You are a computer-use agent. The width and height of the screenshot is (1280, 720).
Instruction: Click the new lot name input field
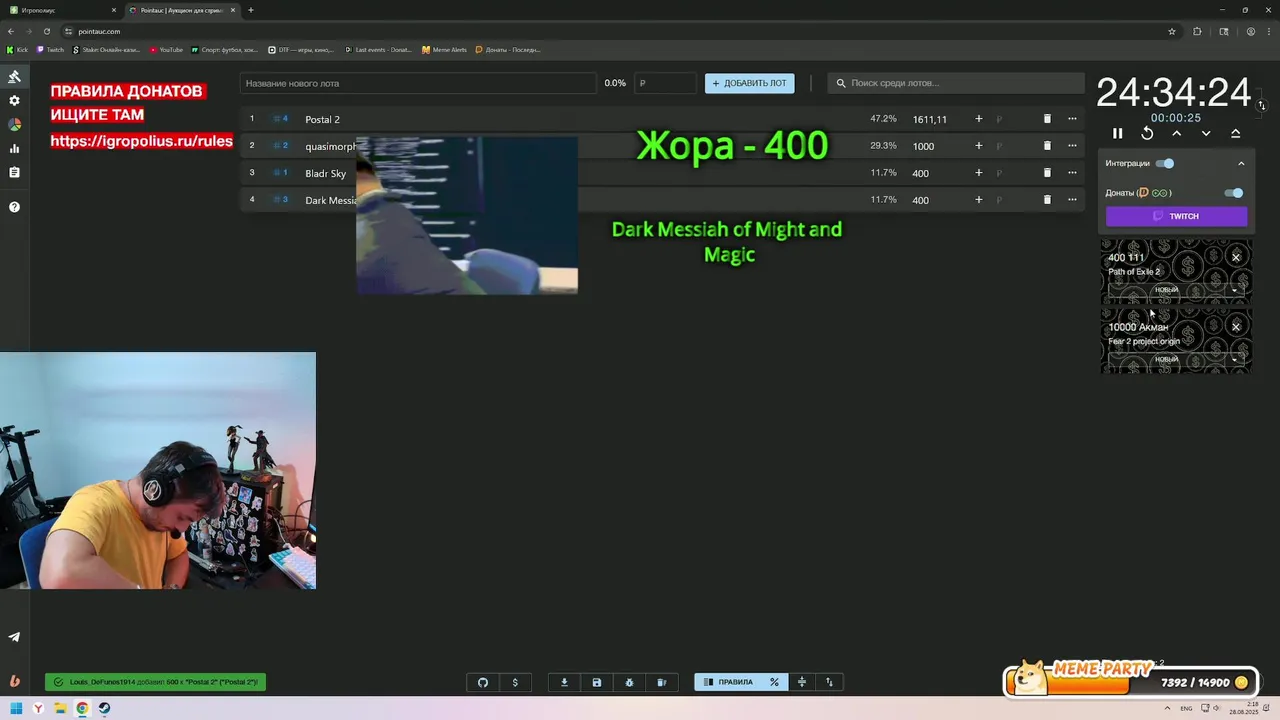tap(418, 83)
